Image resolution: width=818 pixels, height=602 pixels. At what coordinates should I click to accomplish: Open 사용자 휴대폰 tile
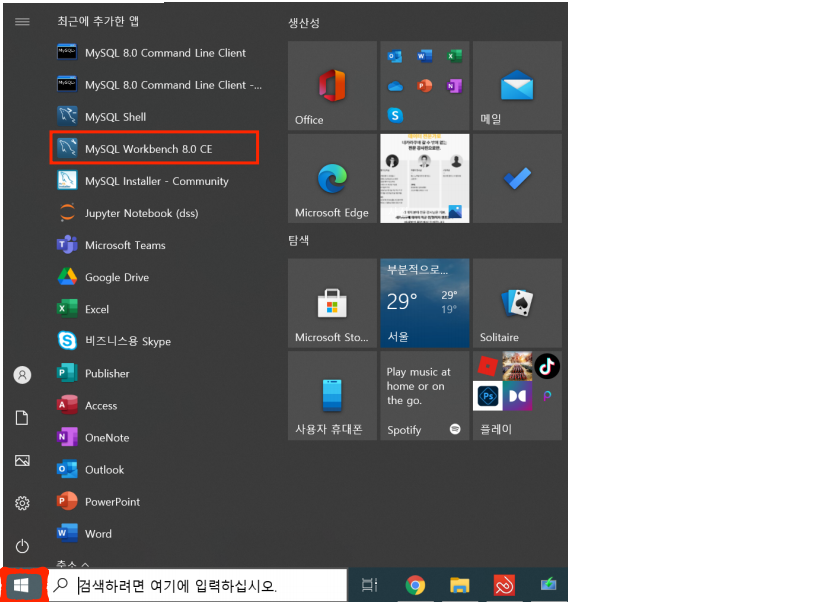(x=332, y=395)
